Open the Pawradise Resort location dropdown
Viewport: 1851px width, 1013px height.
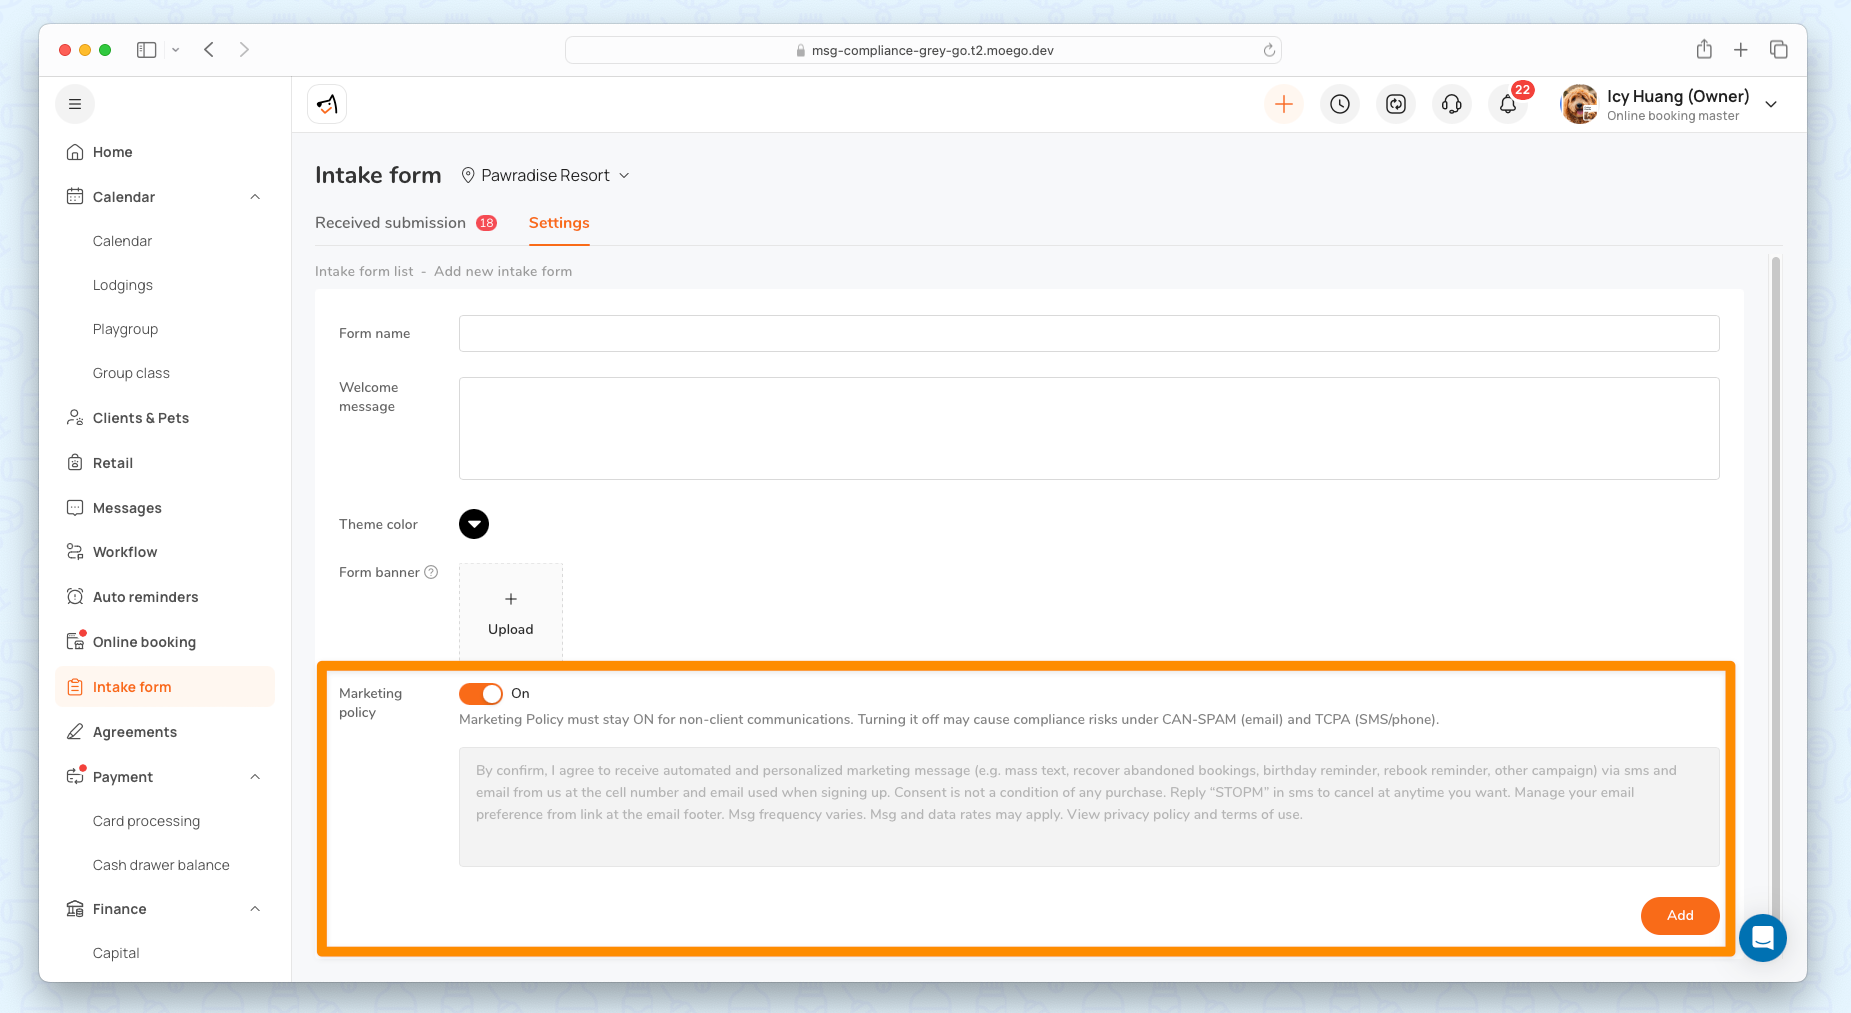(x=545, y=175)
